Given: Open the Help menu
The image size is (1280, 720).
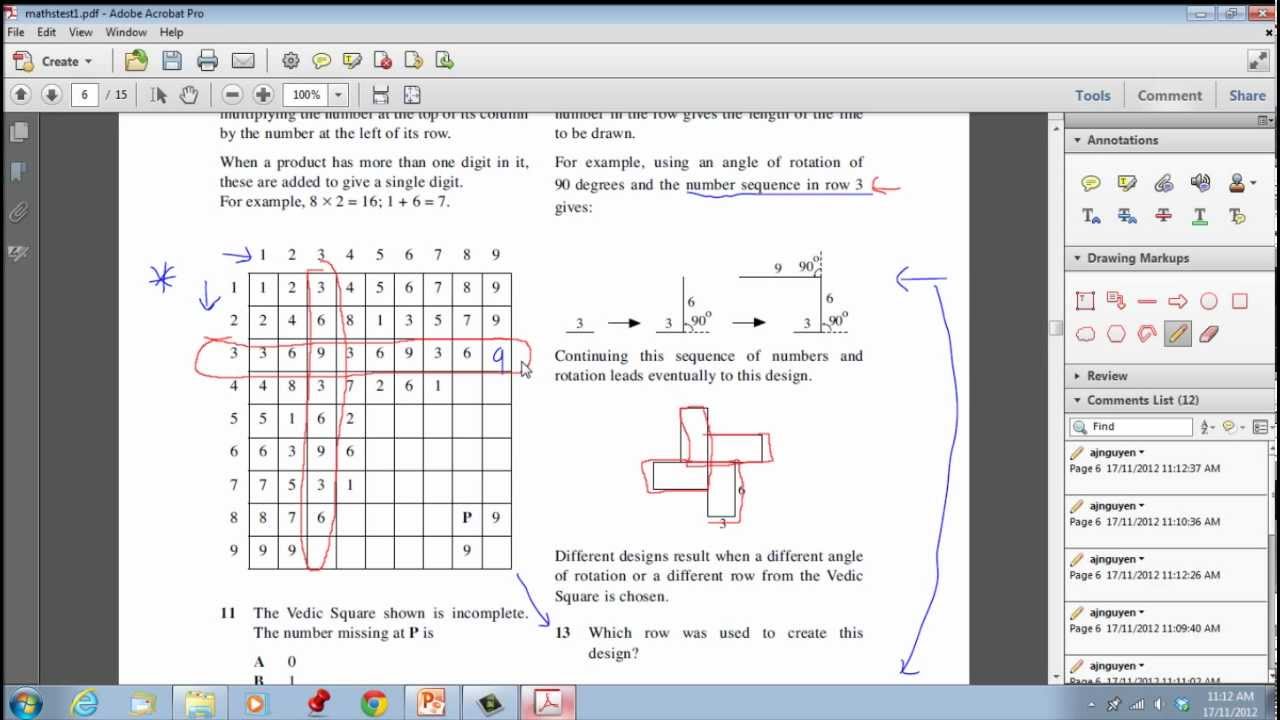Looking at the screenshot, I should 171,32.
